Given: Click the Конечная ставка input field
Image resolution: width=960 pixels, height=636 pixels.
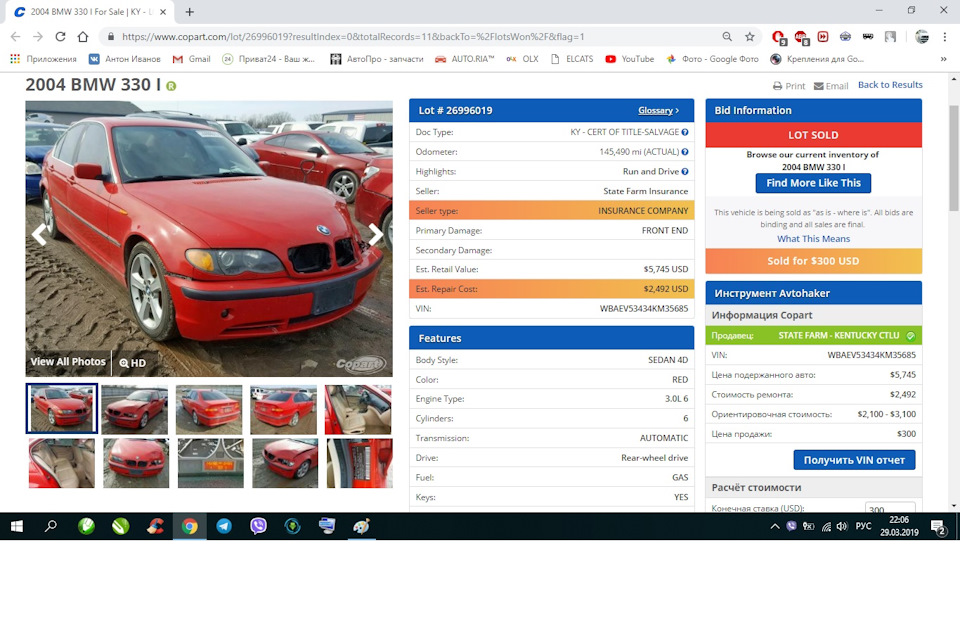Looking at the screenshot, I should (890, 508).
